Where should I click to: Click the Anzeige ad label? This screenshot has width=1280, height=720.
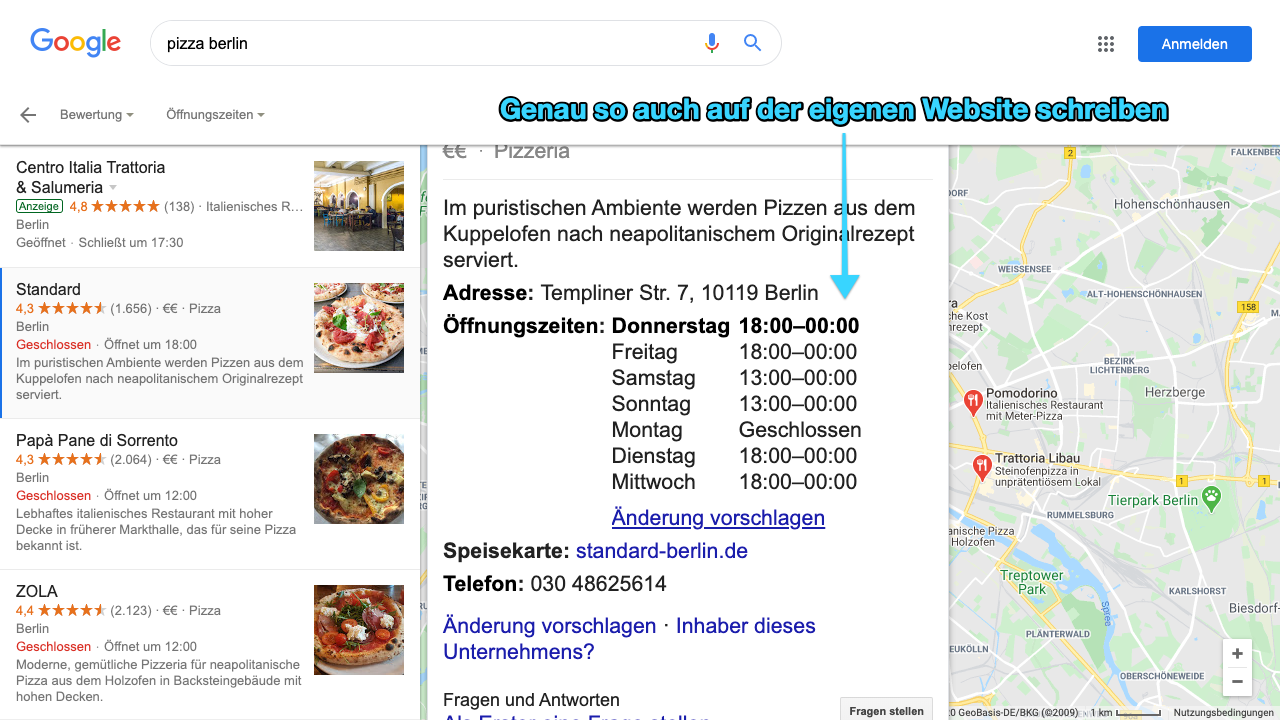pos(39,206)
